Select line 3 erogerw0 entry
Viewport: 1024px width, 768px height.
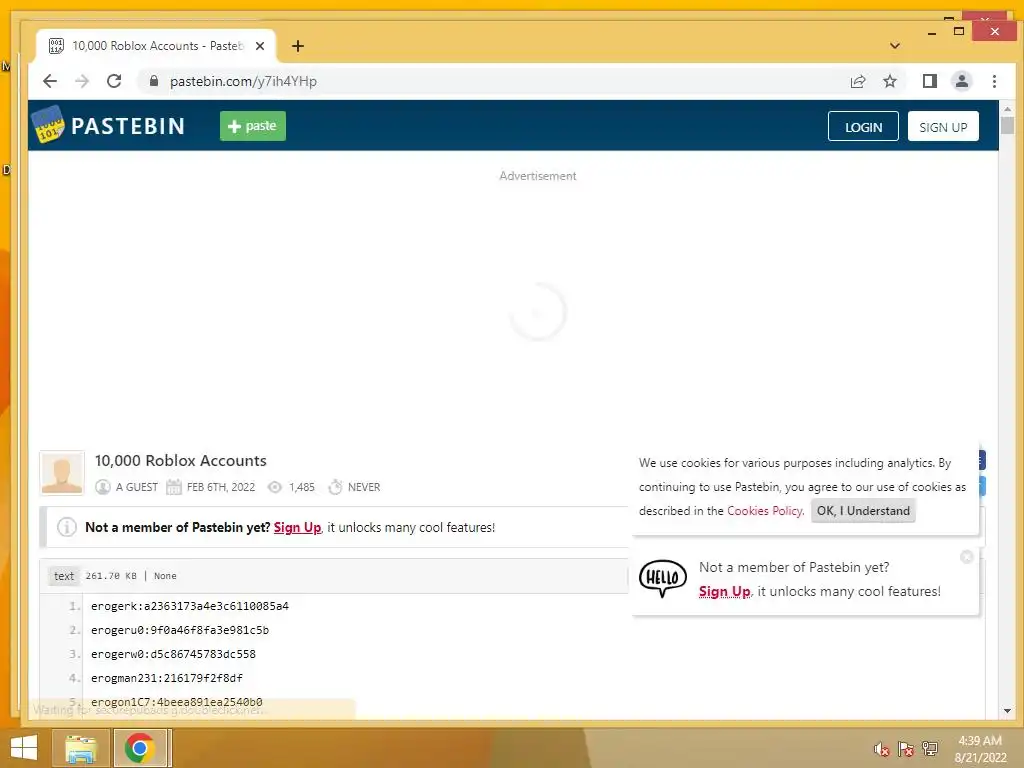point(173,654)
